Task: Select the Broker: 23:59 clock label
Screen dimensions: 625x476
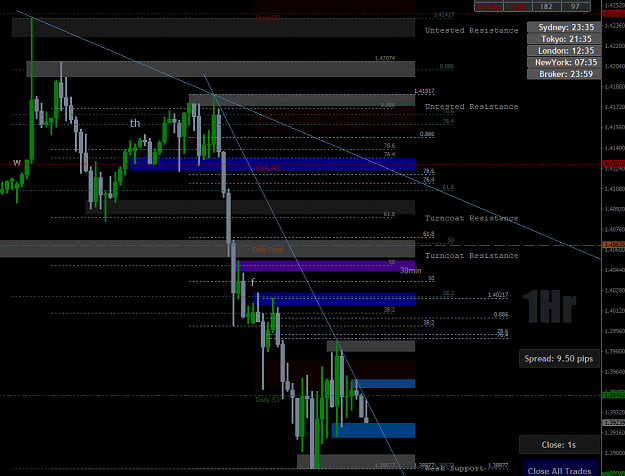Action: (564, 74)
